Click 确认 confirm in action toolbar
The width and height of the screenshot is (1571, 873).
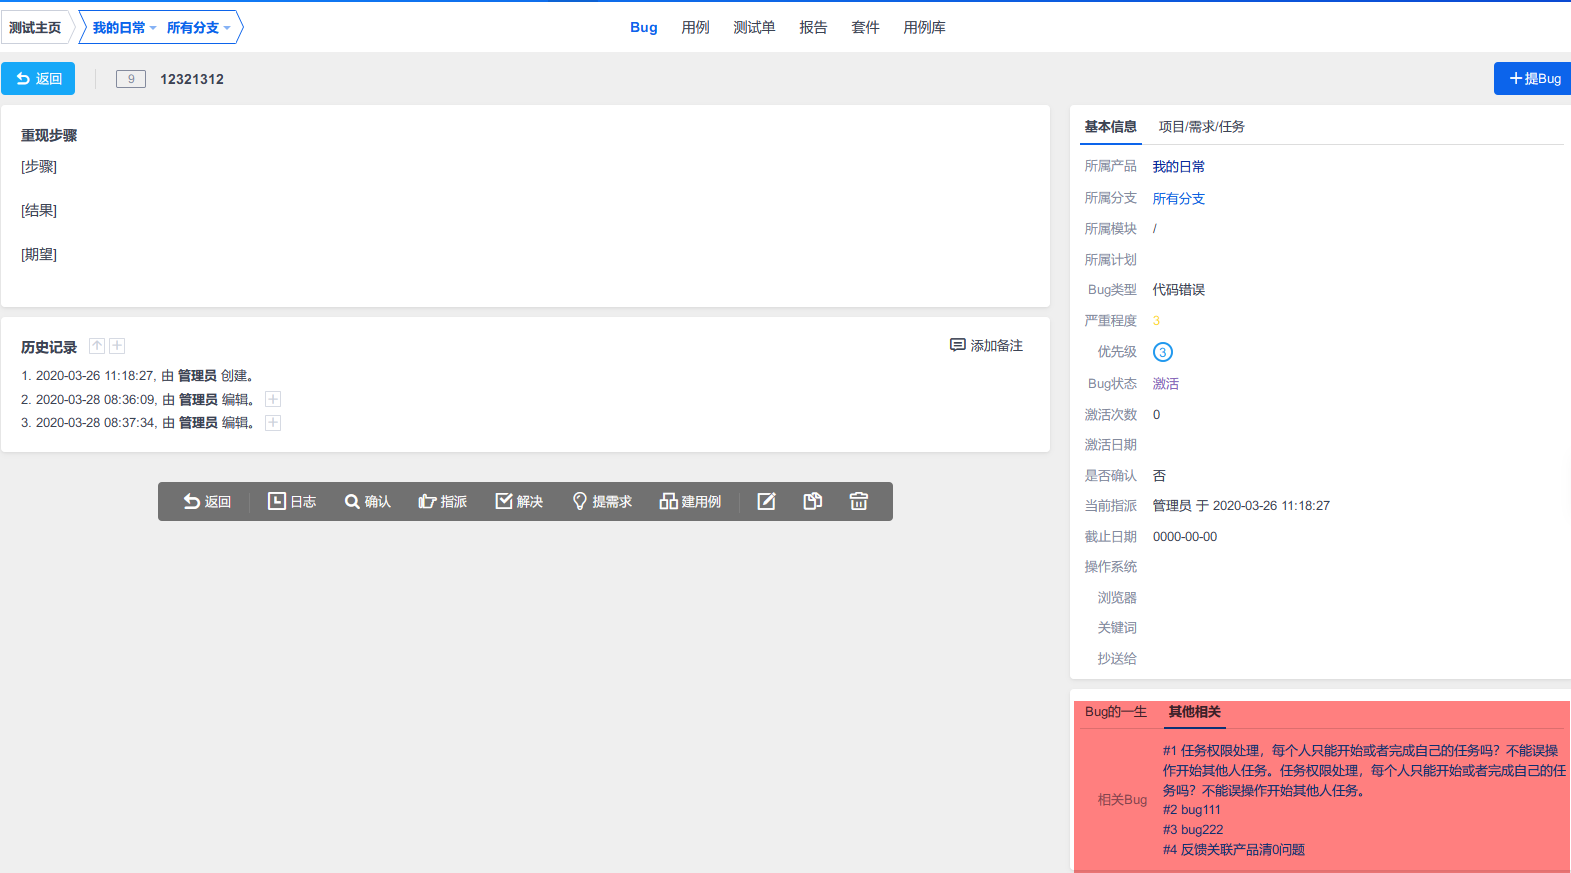(368, 502)
